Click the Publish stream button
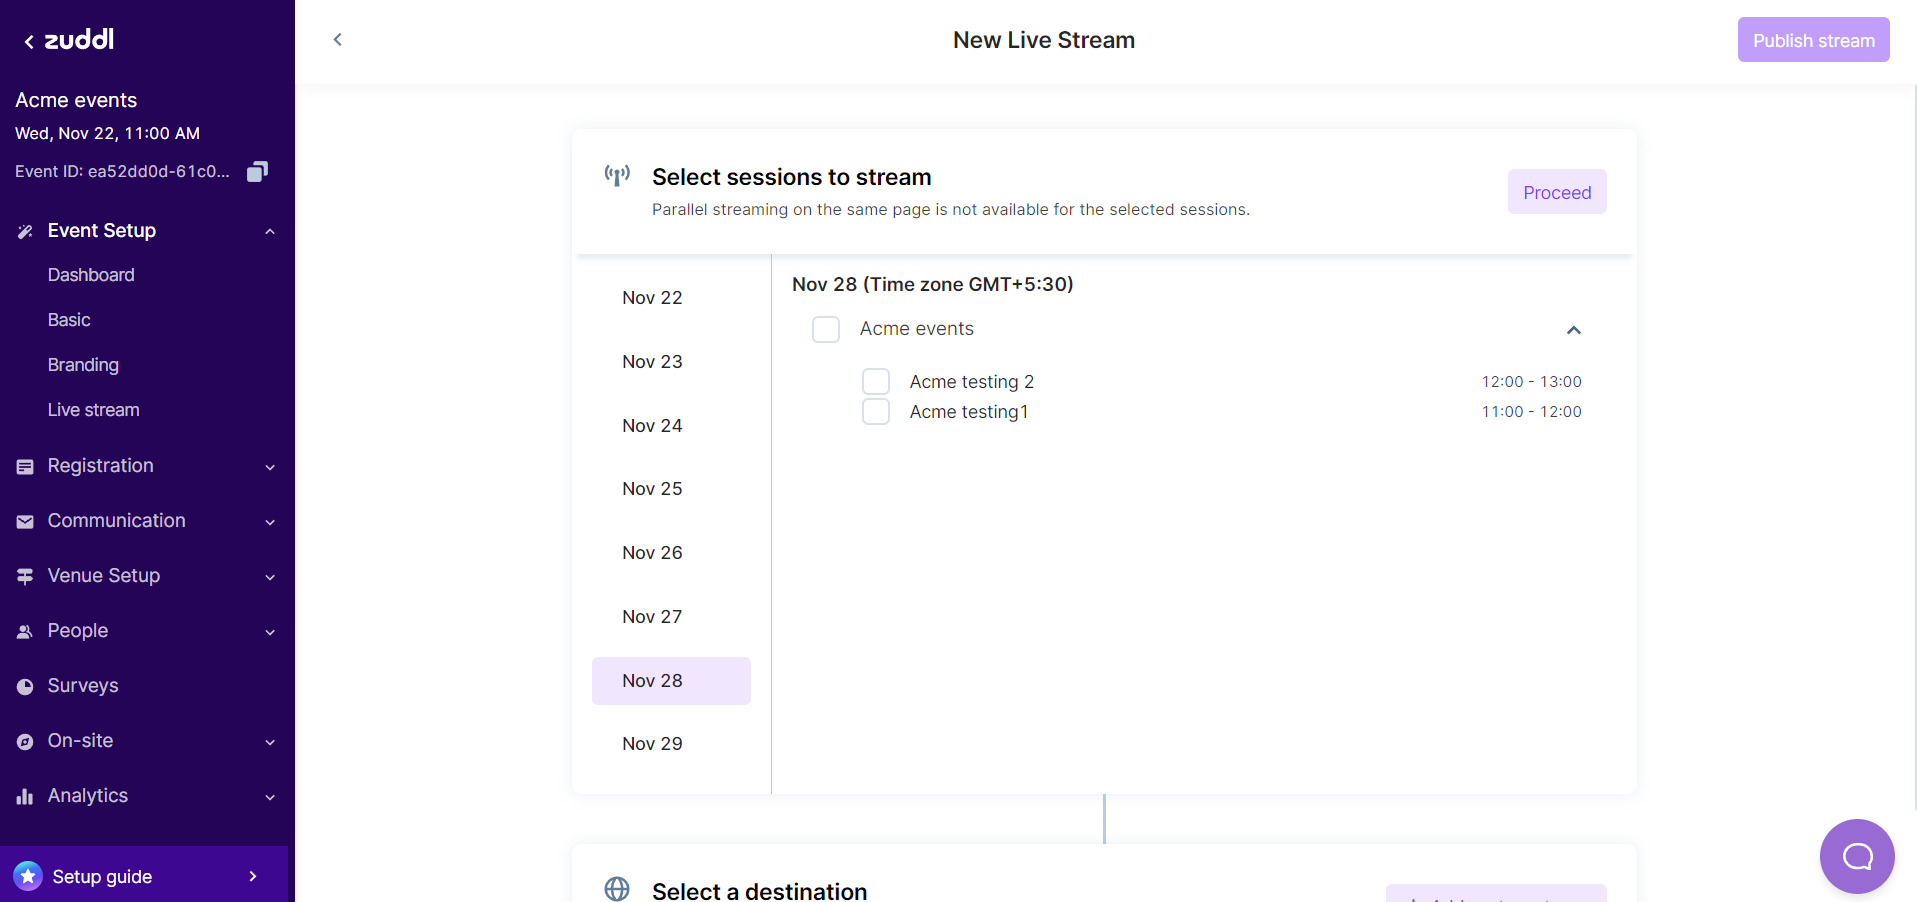 coord(1813,40)
